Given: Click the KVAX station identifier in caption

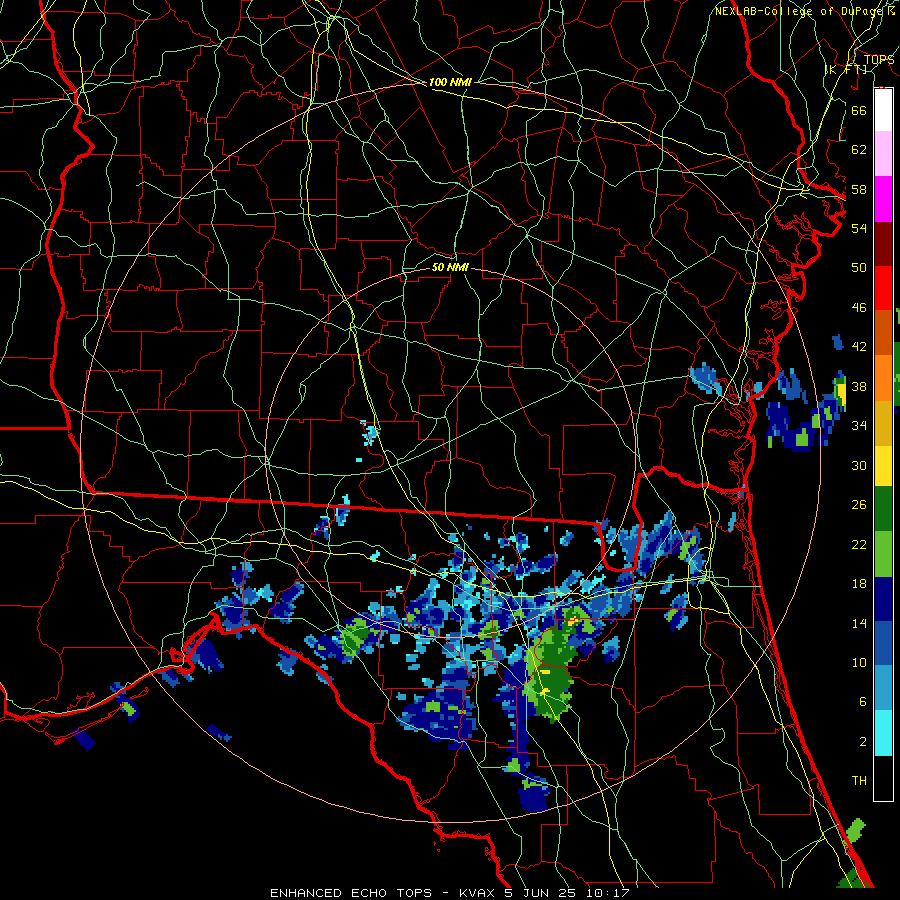Looking at the screenshot, I should [x=479, y=893].
